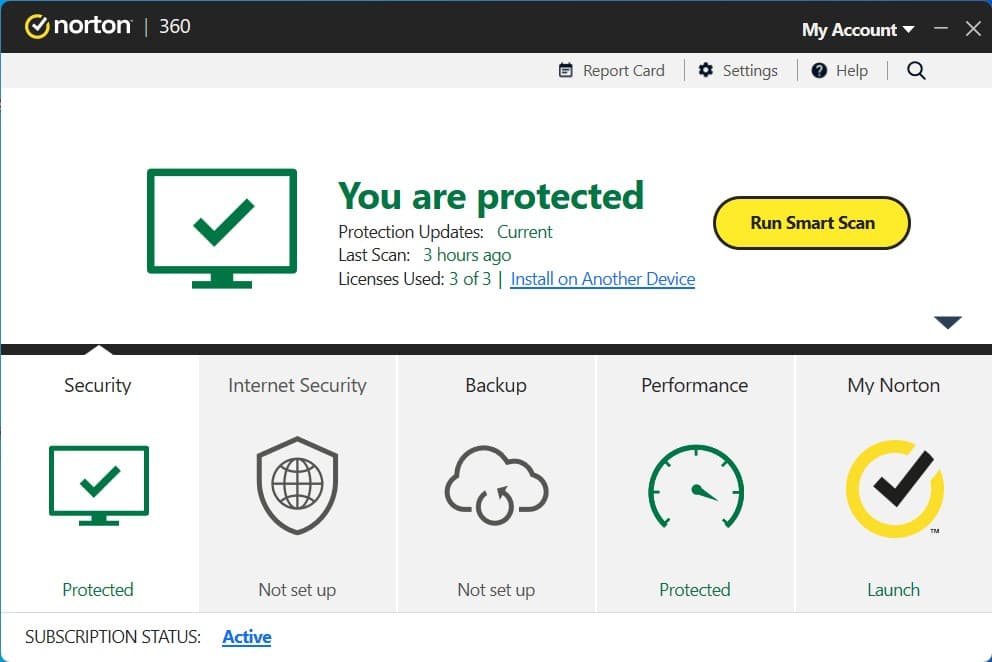The width and height of the screenshot is (992, 662).
Task: Click the large protected monitor icon
Action: pos(222,227)
